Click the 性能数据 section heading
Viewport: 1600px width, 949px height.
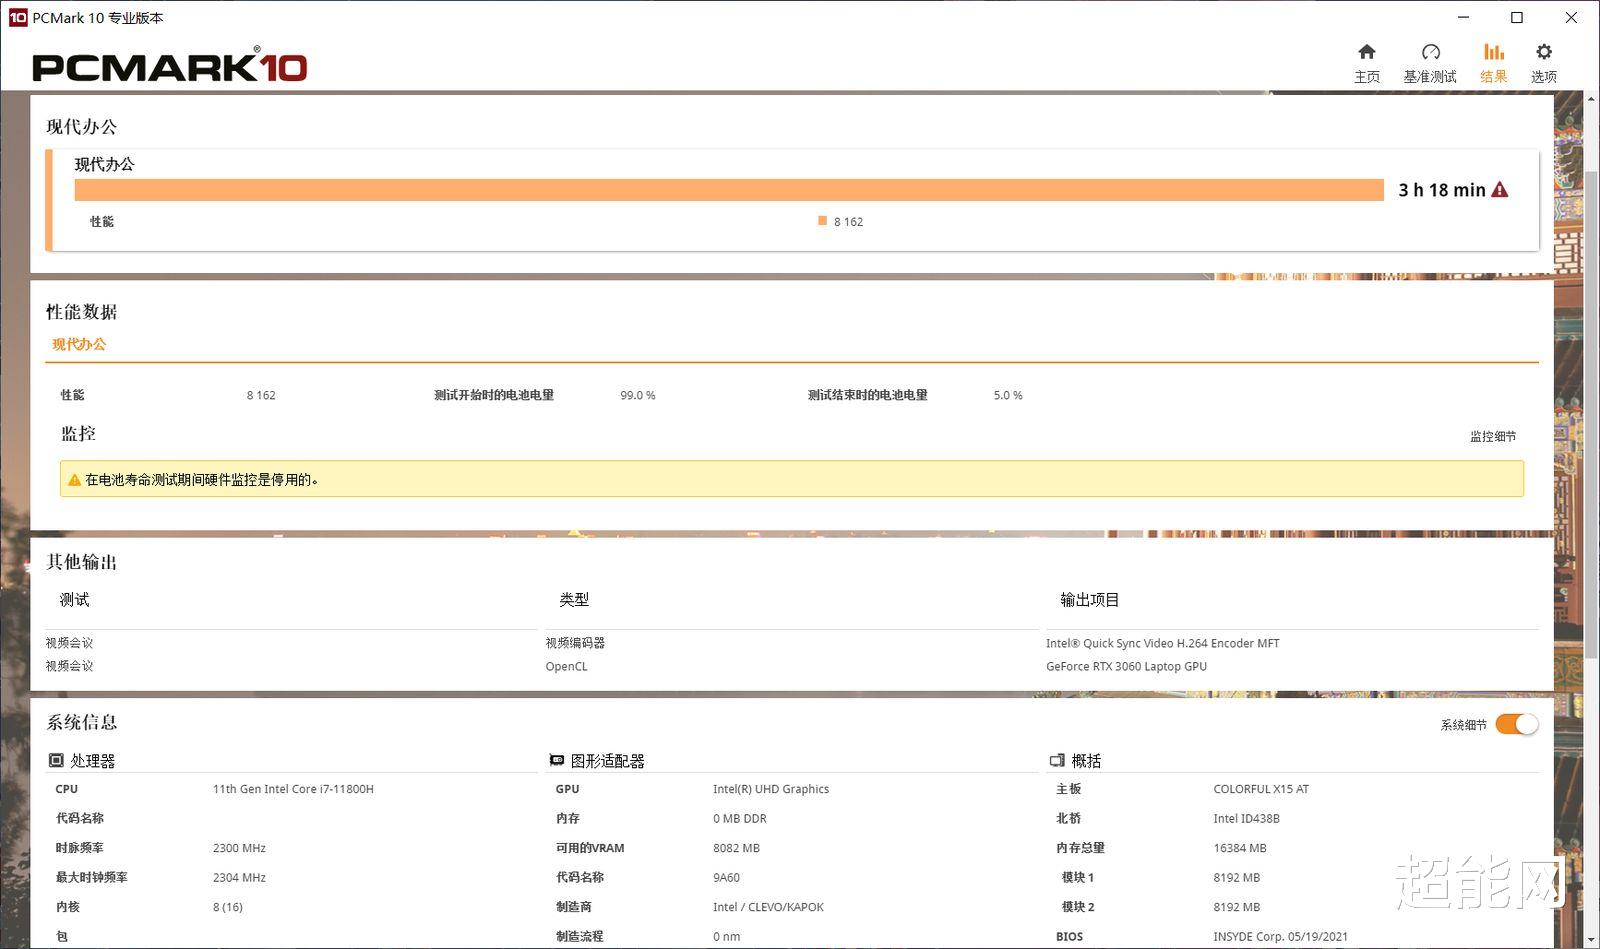click(82, 312)
